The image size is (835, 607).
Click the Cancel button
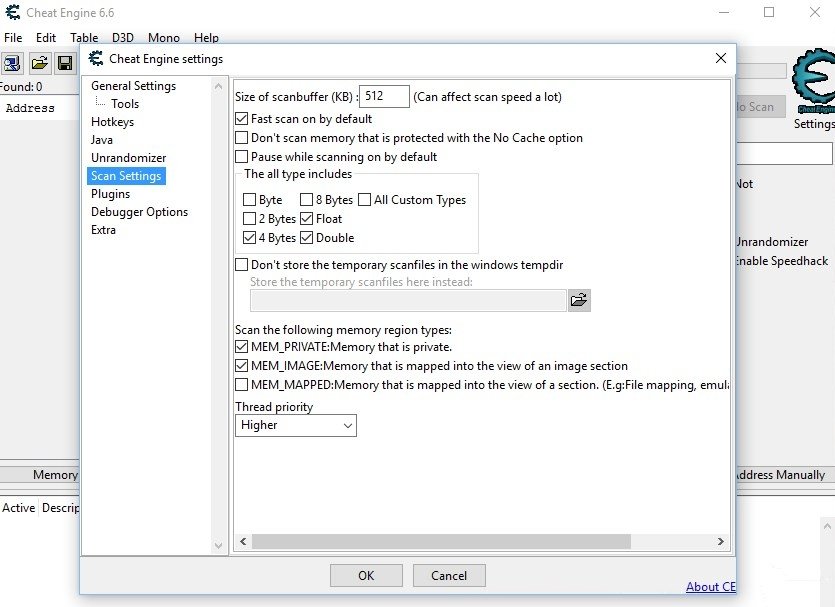(449, 576)
